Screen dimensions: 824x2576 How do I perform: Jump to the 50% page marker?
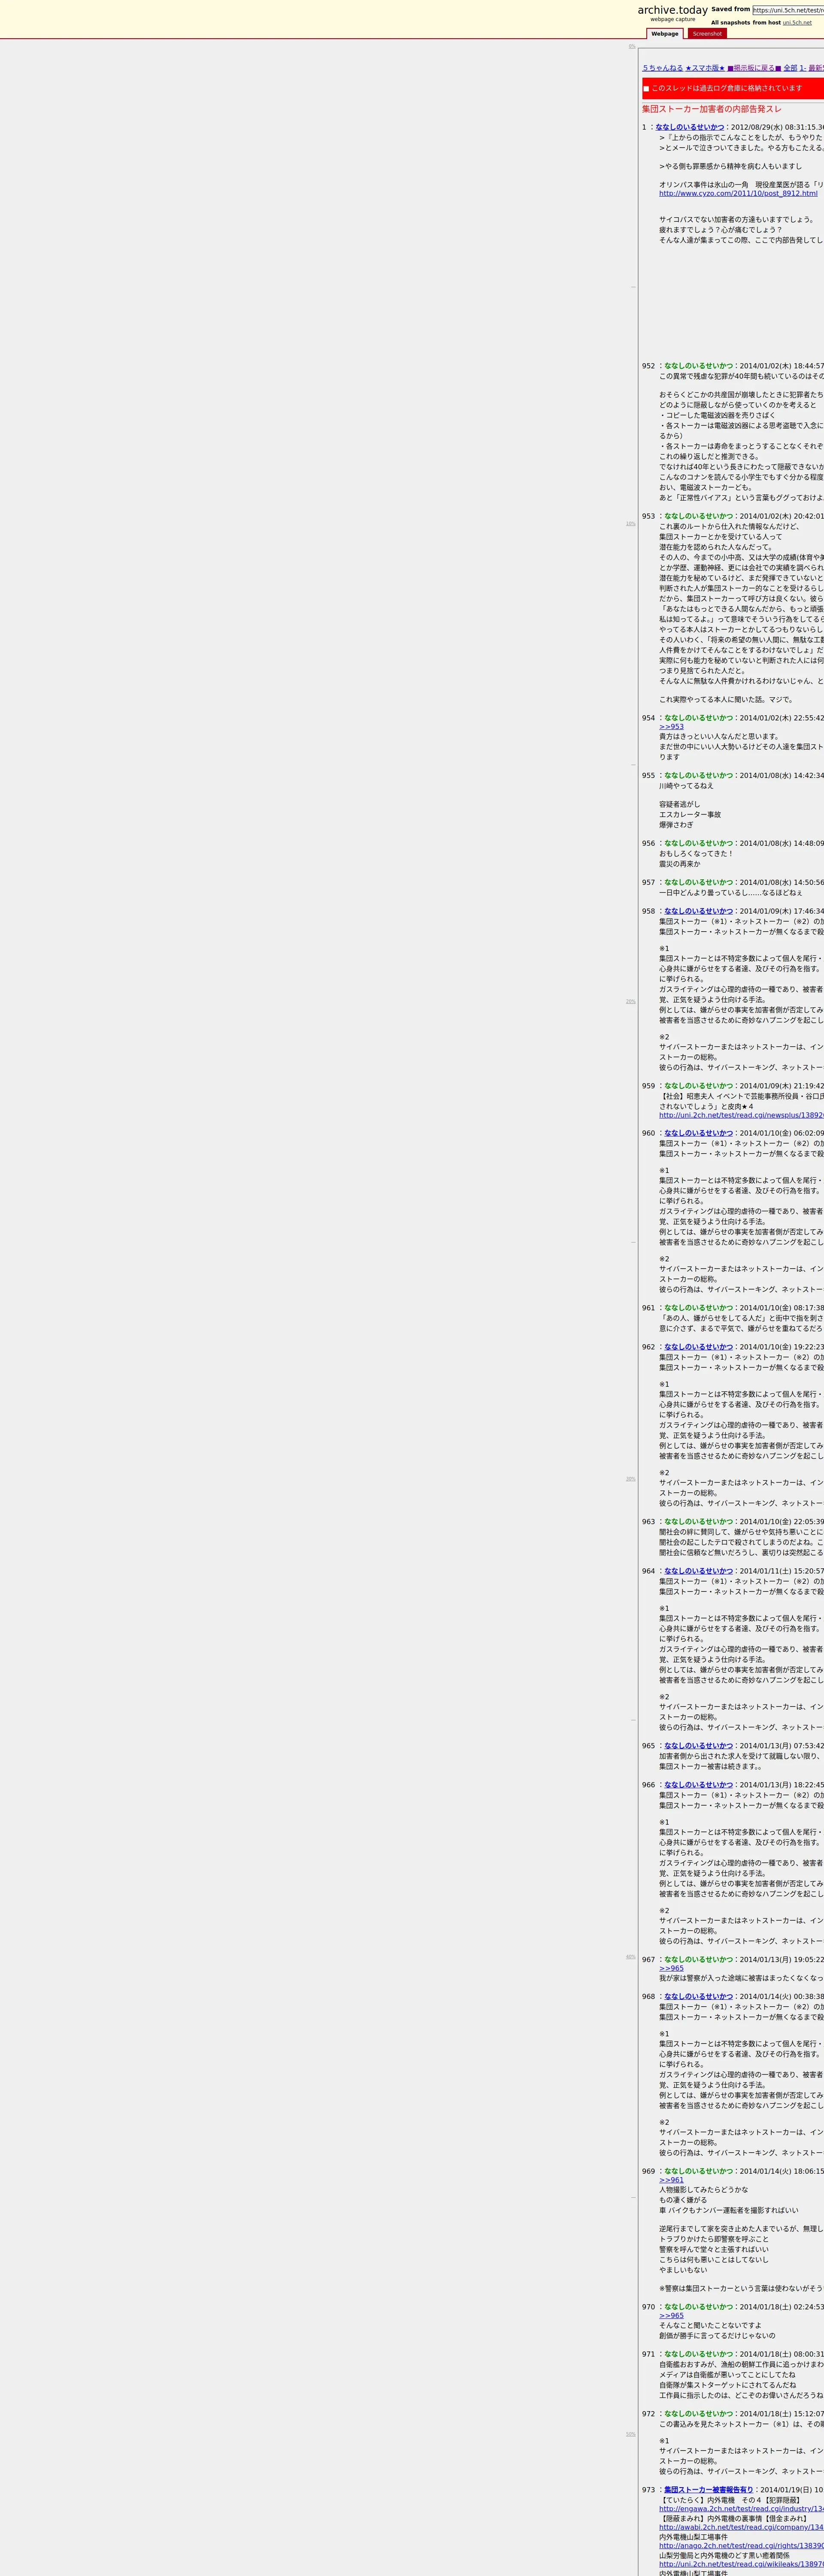pyautogui.click(x=631, y=2434)
